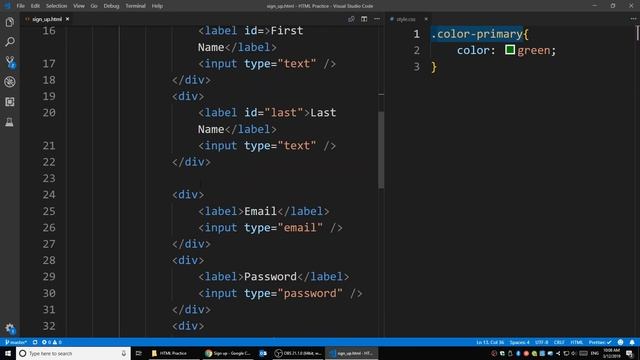Click the master branch indicator in status bar
Screen dimensions: 640x360
(x=16, y=342)
